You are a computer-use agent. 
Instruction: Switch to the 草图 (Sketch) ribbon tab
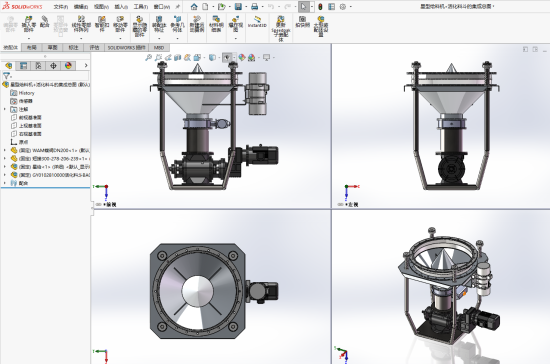(53, 47)
